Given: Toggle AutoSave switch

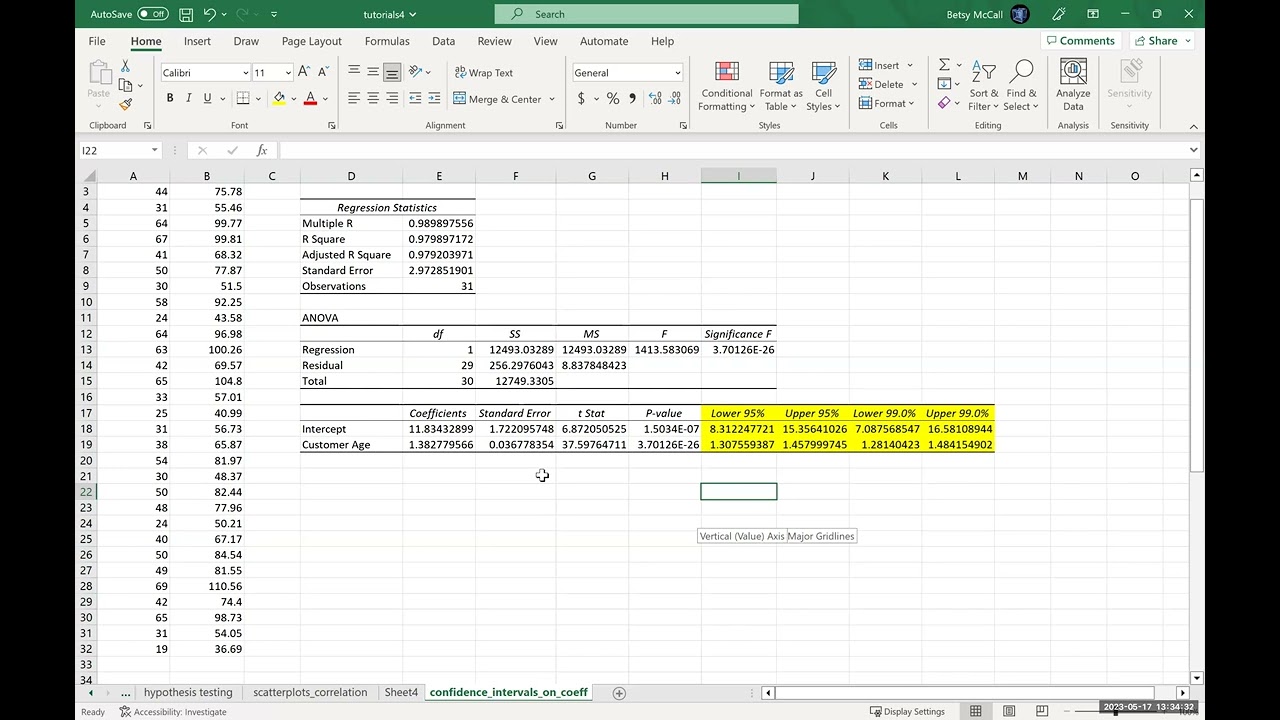Looking at the screenshot, I should (153, 14).
